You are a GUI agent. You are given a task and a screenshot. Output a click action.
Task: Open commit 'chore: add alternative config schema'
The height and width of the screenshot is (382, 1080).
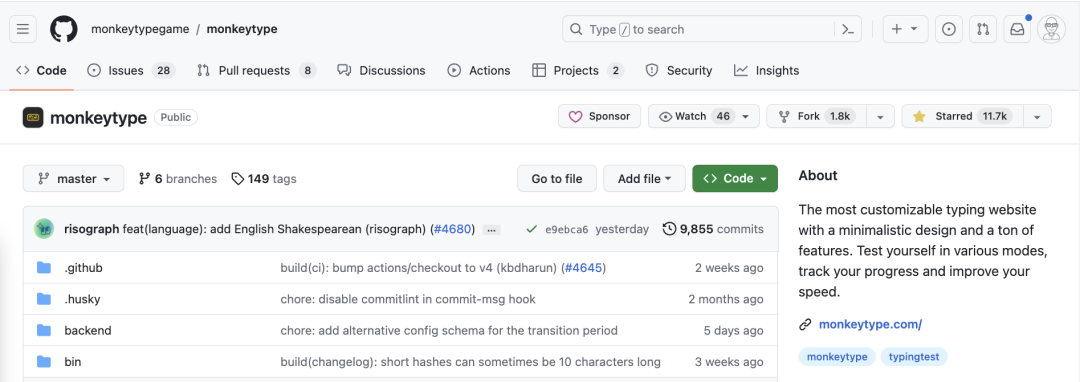click(449, 330)
